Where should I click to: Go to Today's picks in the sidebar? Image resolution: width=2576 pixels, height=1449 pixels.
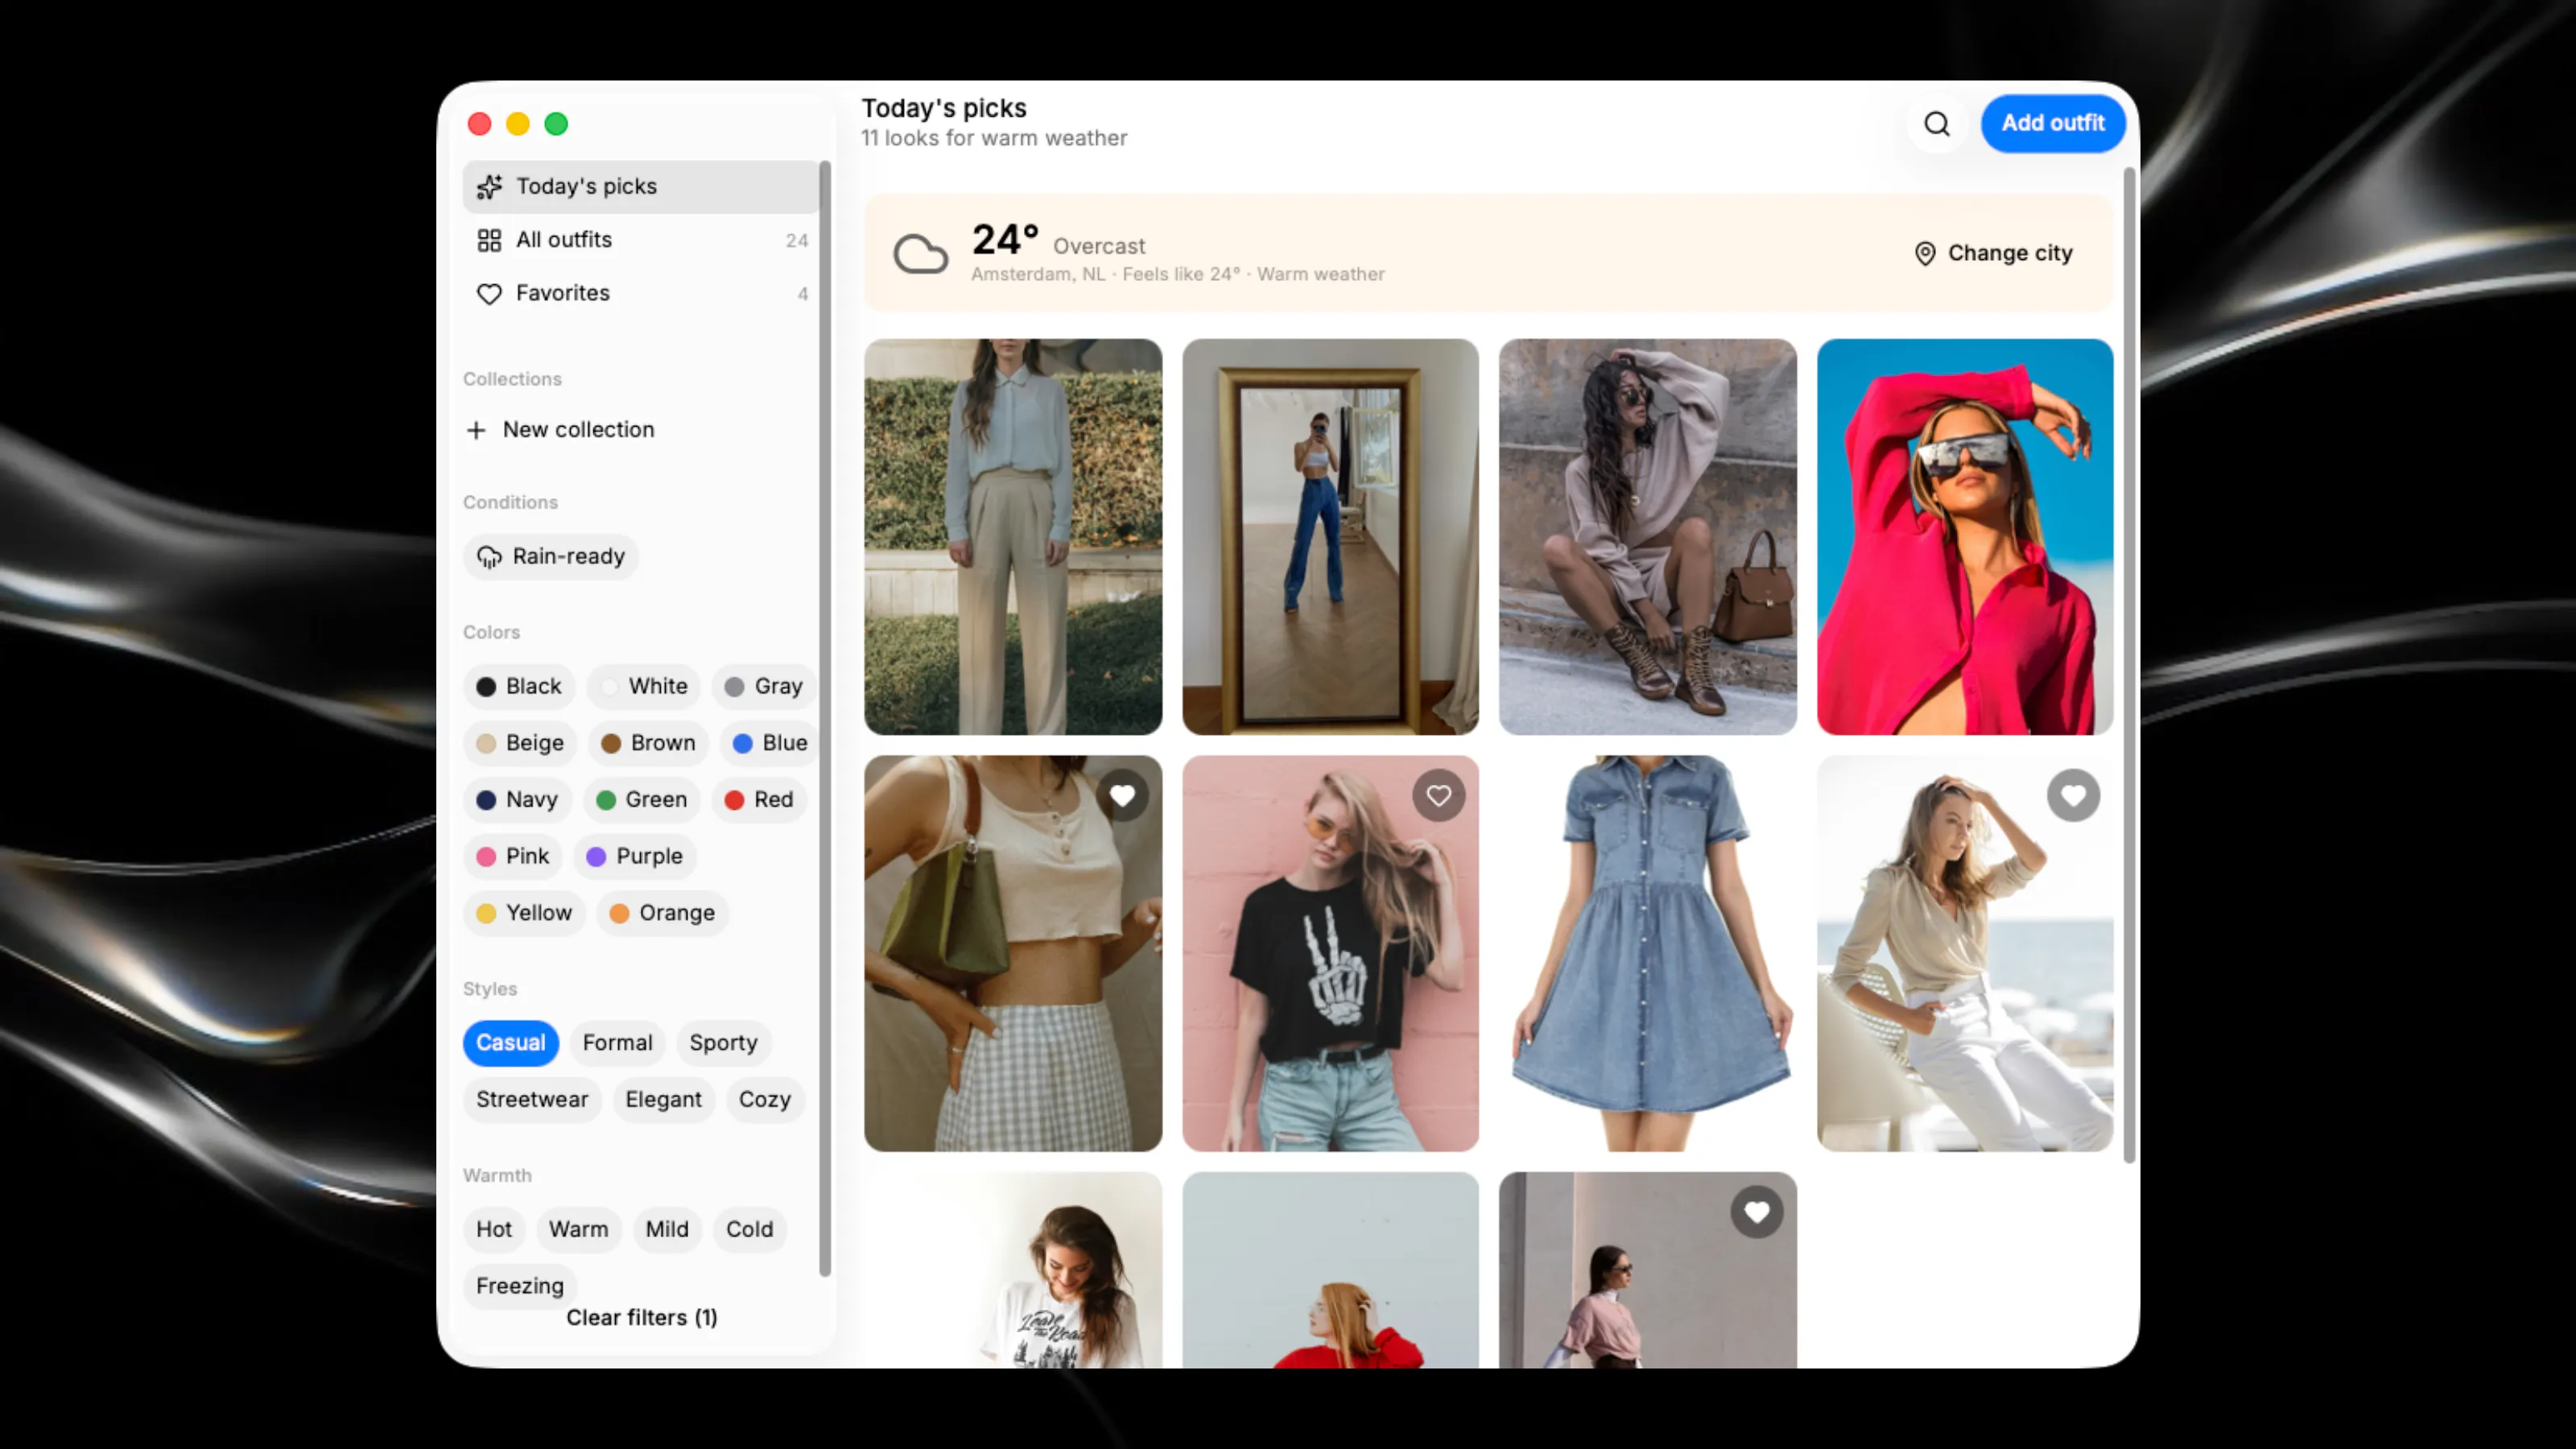[640, 187]
